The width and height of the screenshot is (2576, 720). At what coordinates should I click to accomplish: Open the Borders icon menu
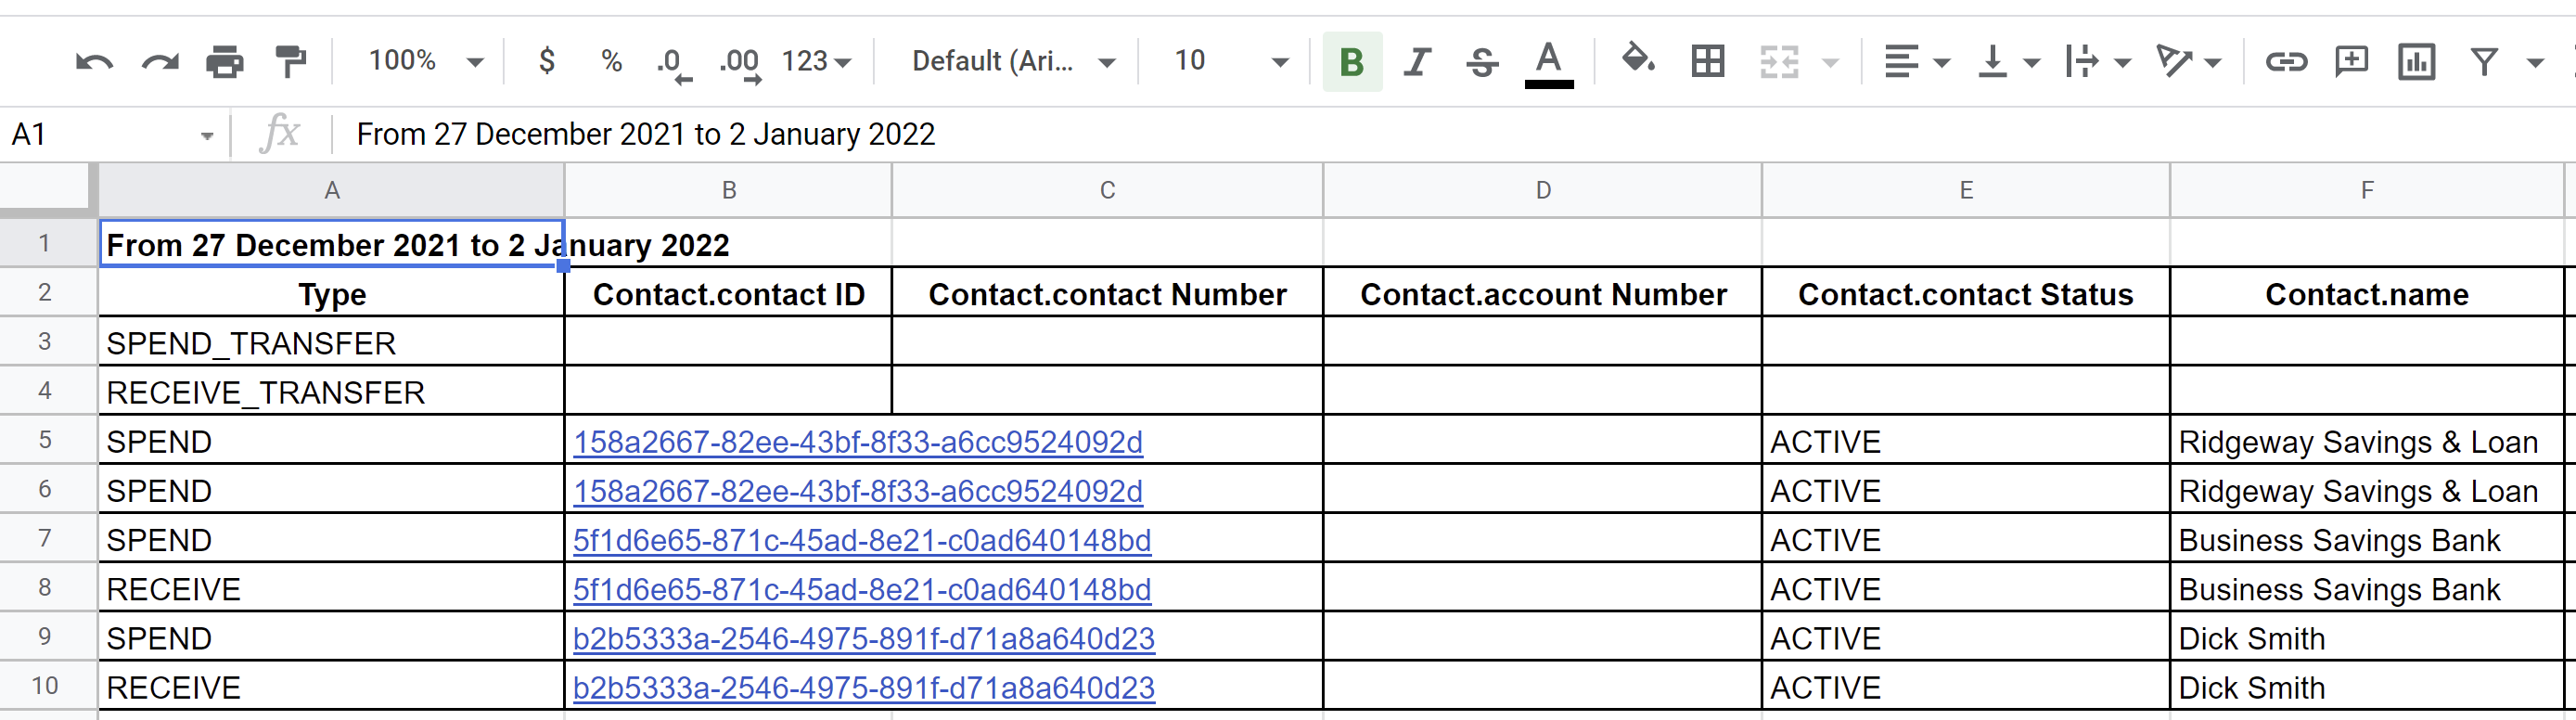1707,62
